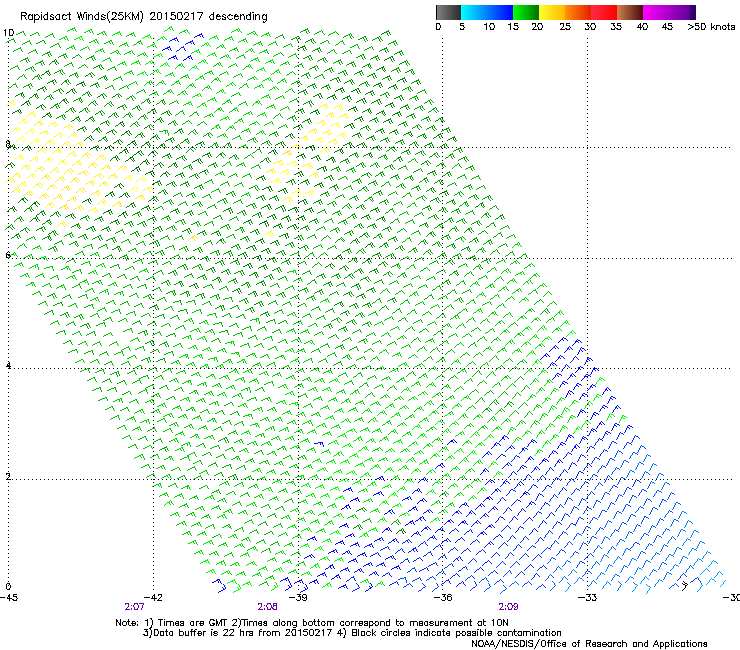
Task: Click the latitude axis label '2'
Action: click(8, 476)
